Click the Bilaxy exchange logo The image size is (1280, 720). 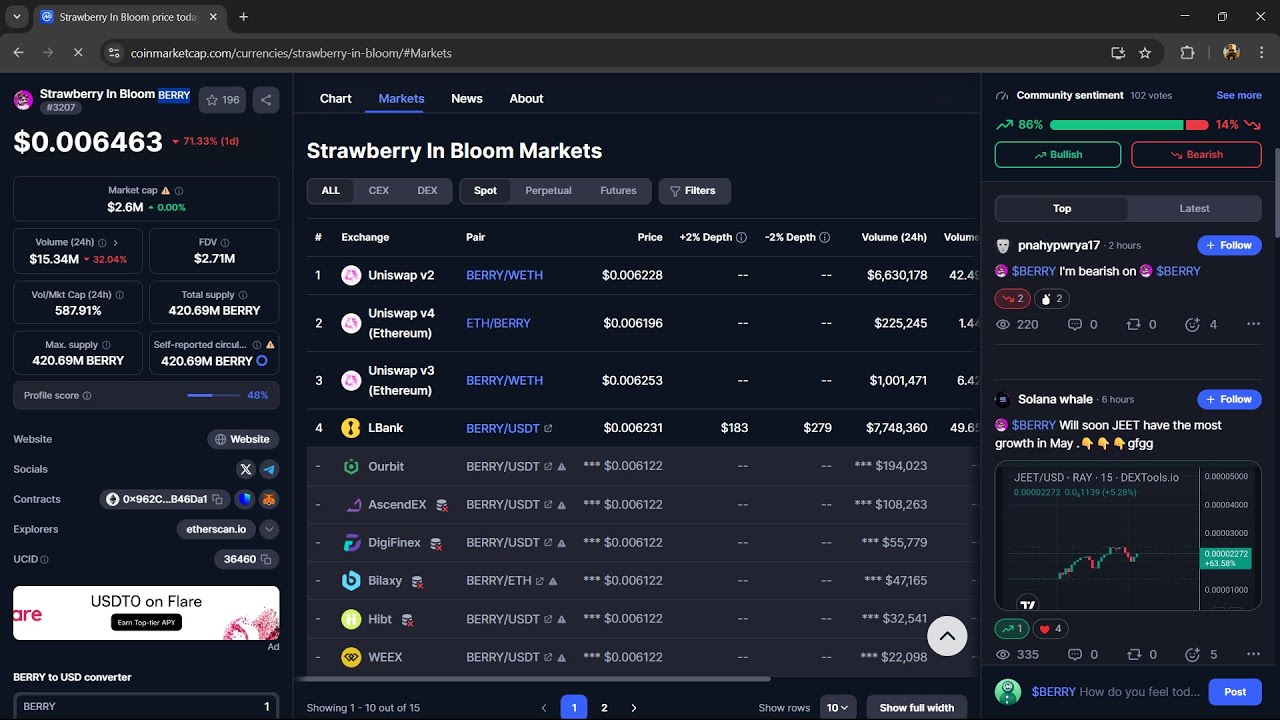coord(351,581)
